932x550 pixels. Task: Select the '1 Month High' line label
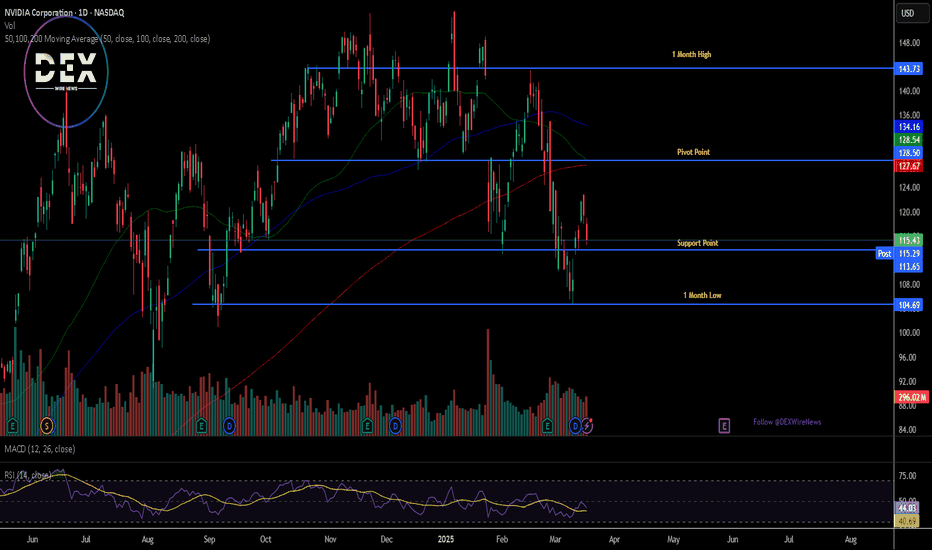pos(691,54)
